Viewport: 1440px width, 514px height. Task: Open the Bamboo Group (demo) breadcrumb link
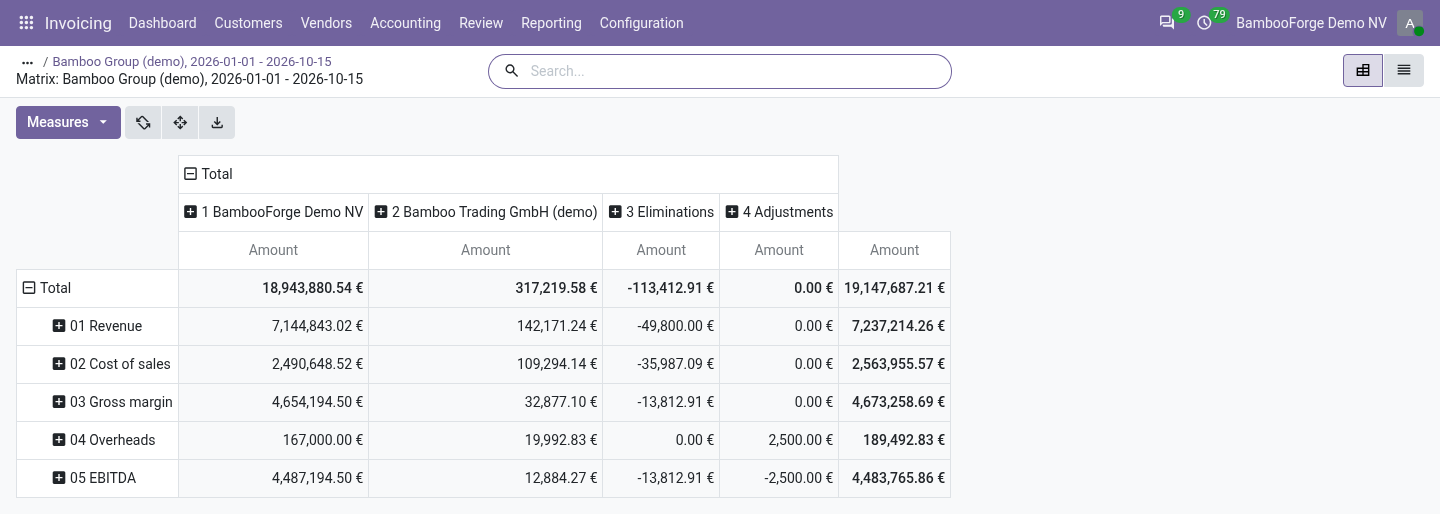click(x=192, y=62)
